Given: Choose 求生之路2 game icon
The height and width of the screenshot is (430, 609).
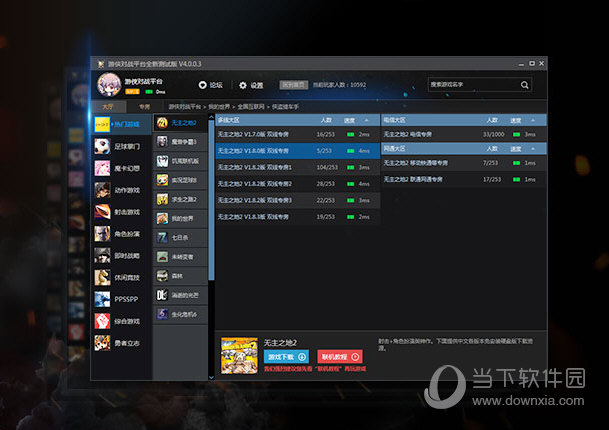Looking at the screenshot, I should click(162, 199).
